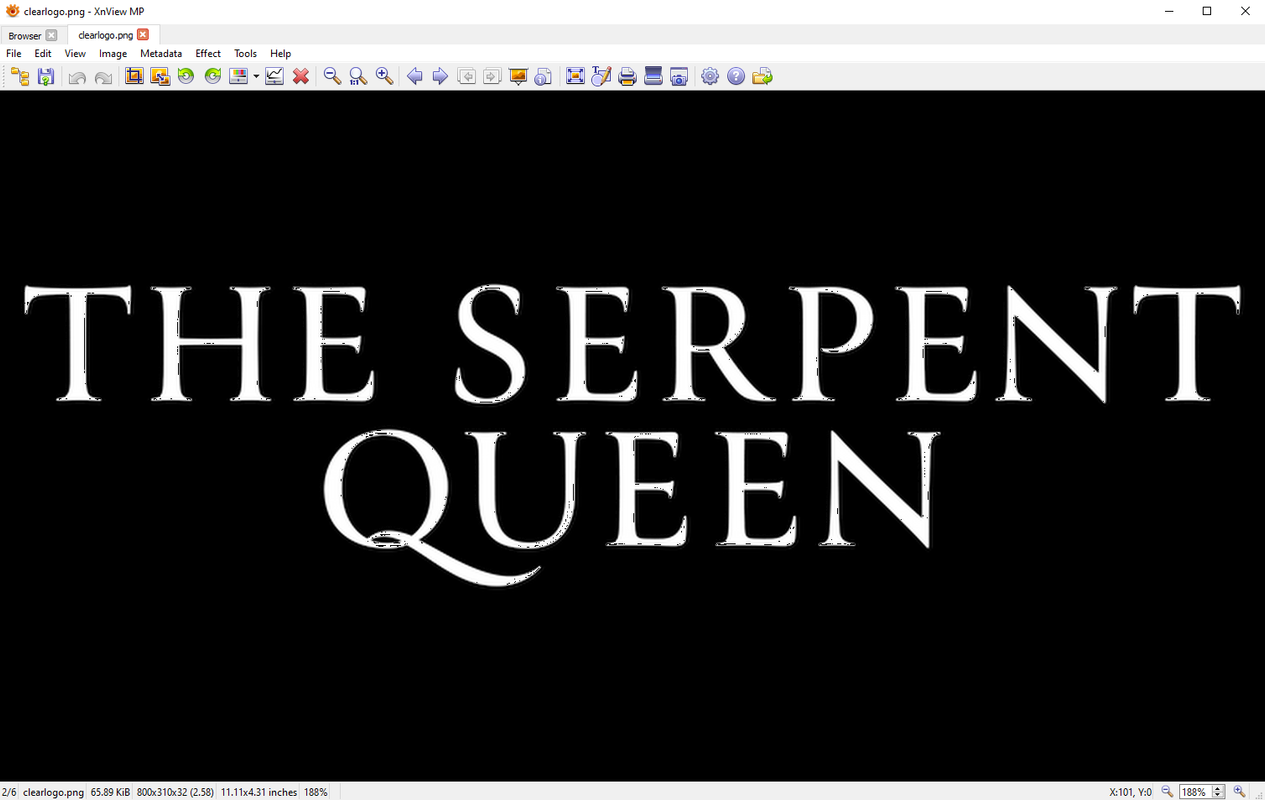
Task: Open the Resize image icon
Action: (160, 77)
